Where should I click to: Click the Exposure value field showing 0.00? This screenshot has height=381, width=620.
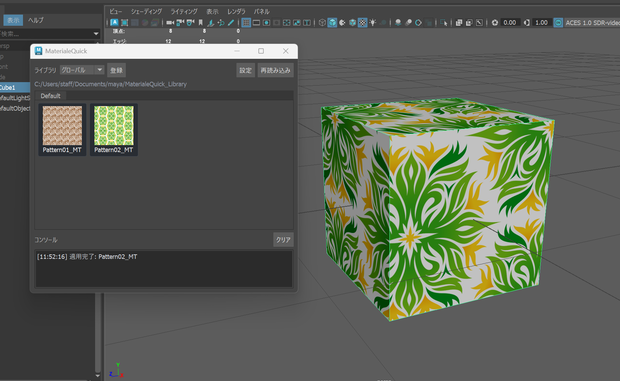coord(510,23)
